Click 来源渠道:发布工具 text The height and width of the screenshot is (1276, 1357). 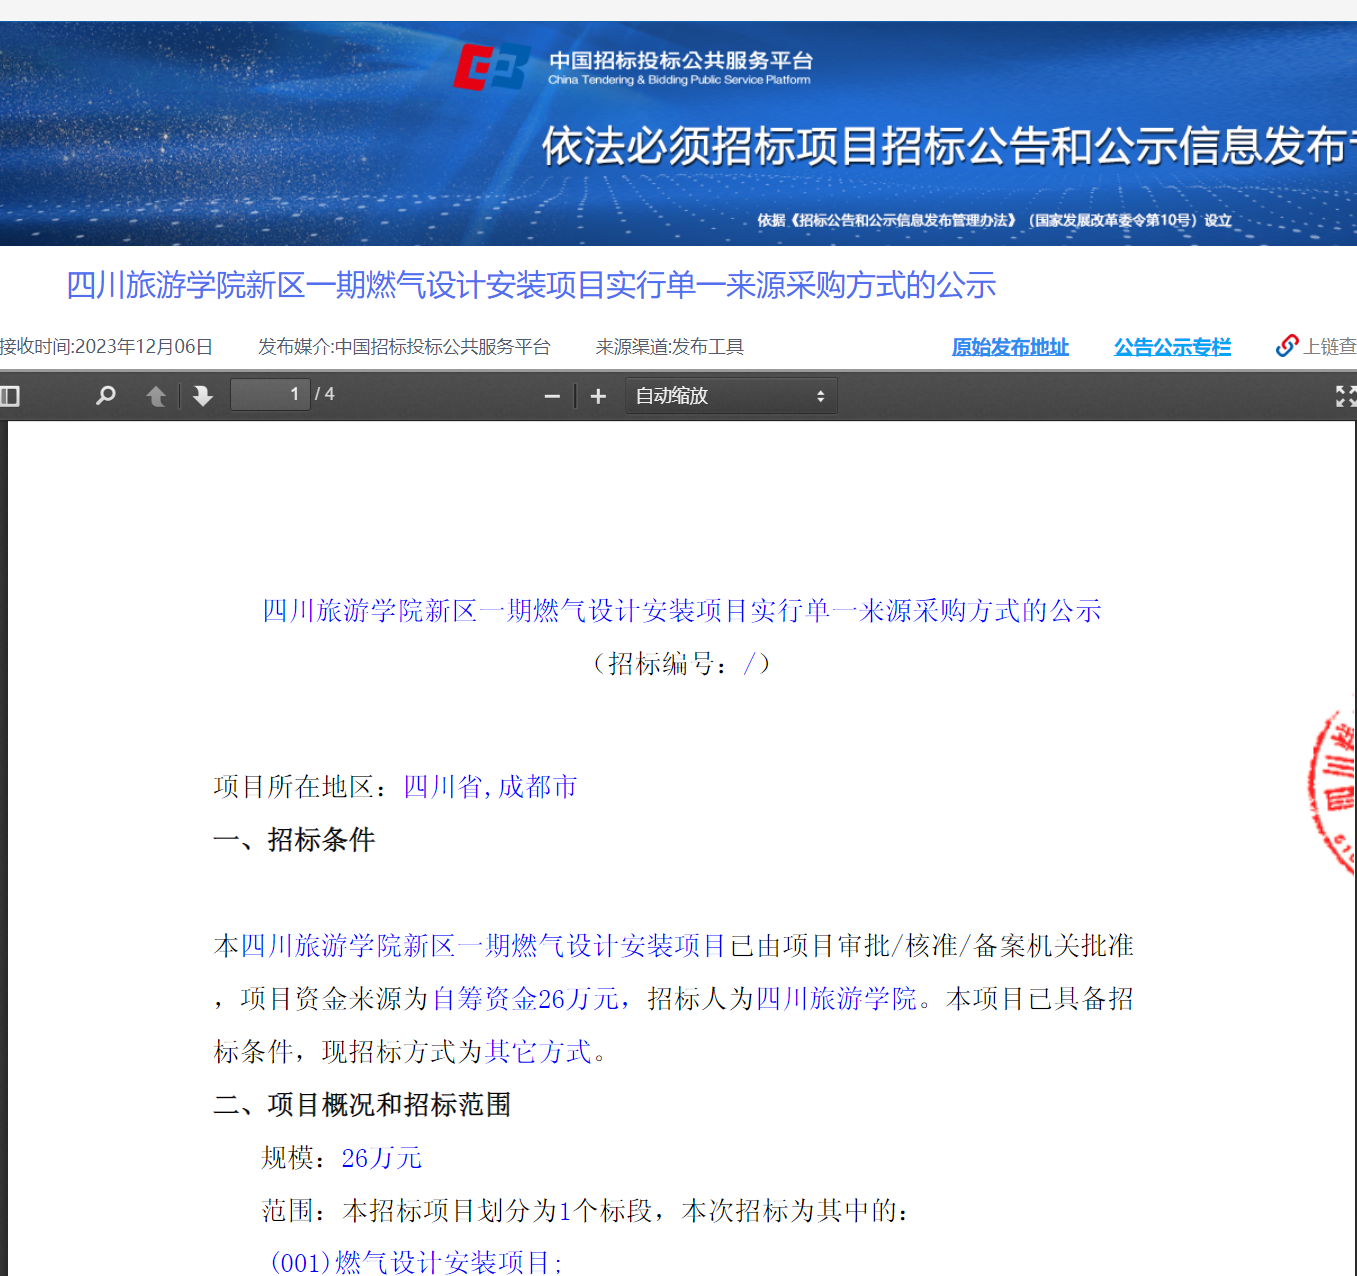click(670, 347)
